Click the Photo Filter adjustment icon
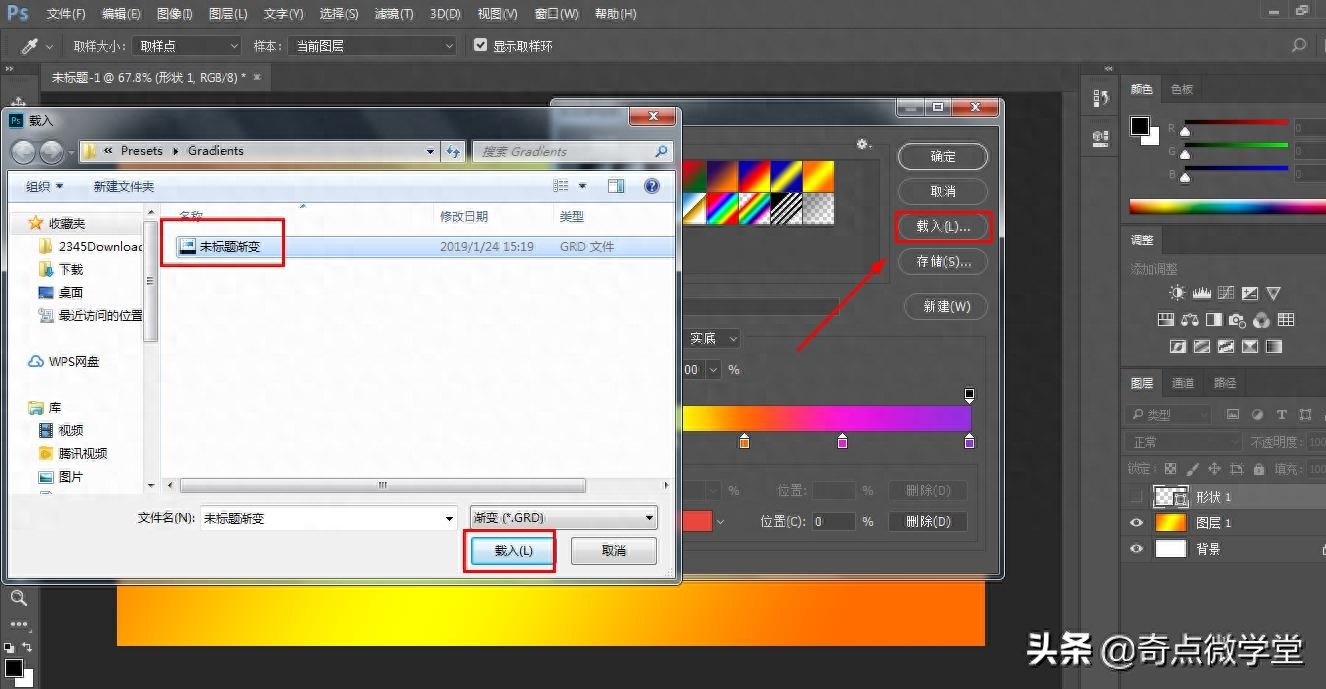Image resolution: width=1326 pixels, height=689 pixels. coord(1237,320)
